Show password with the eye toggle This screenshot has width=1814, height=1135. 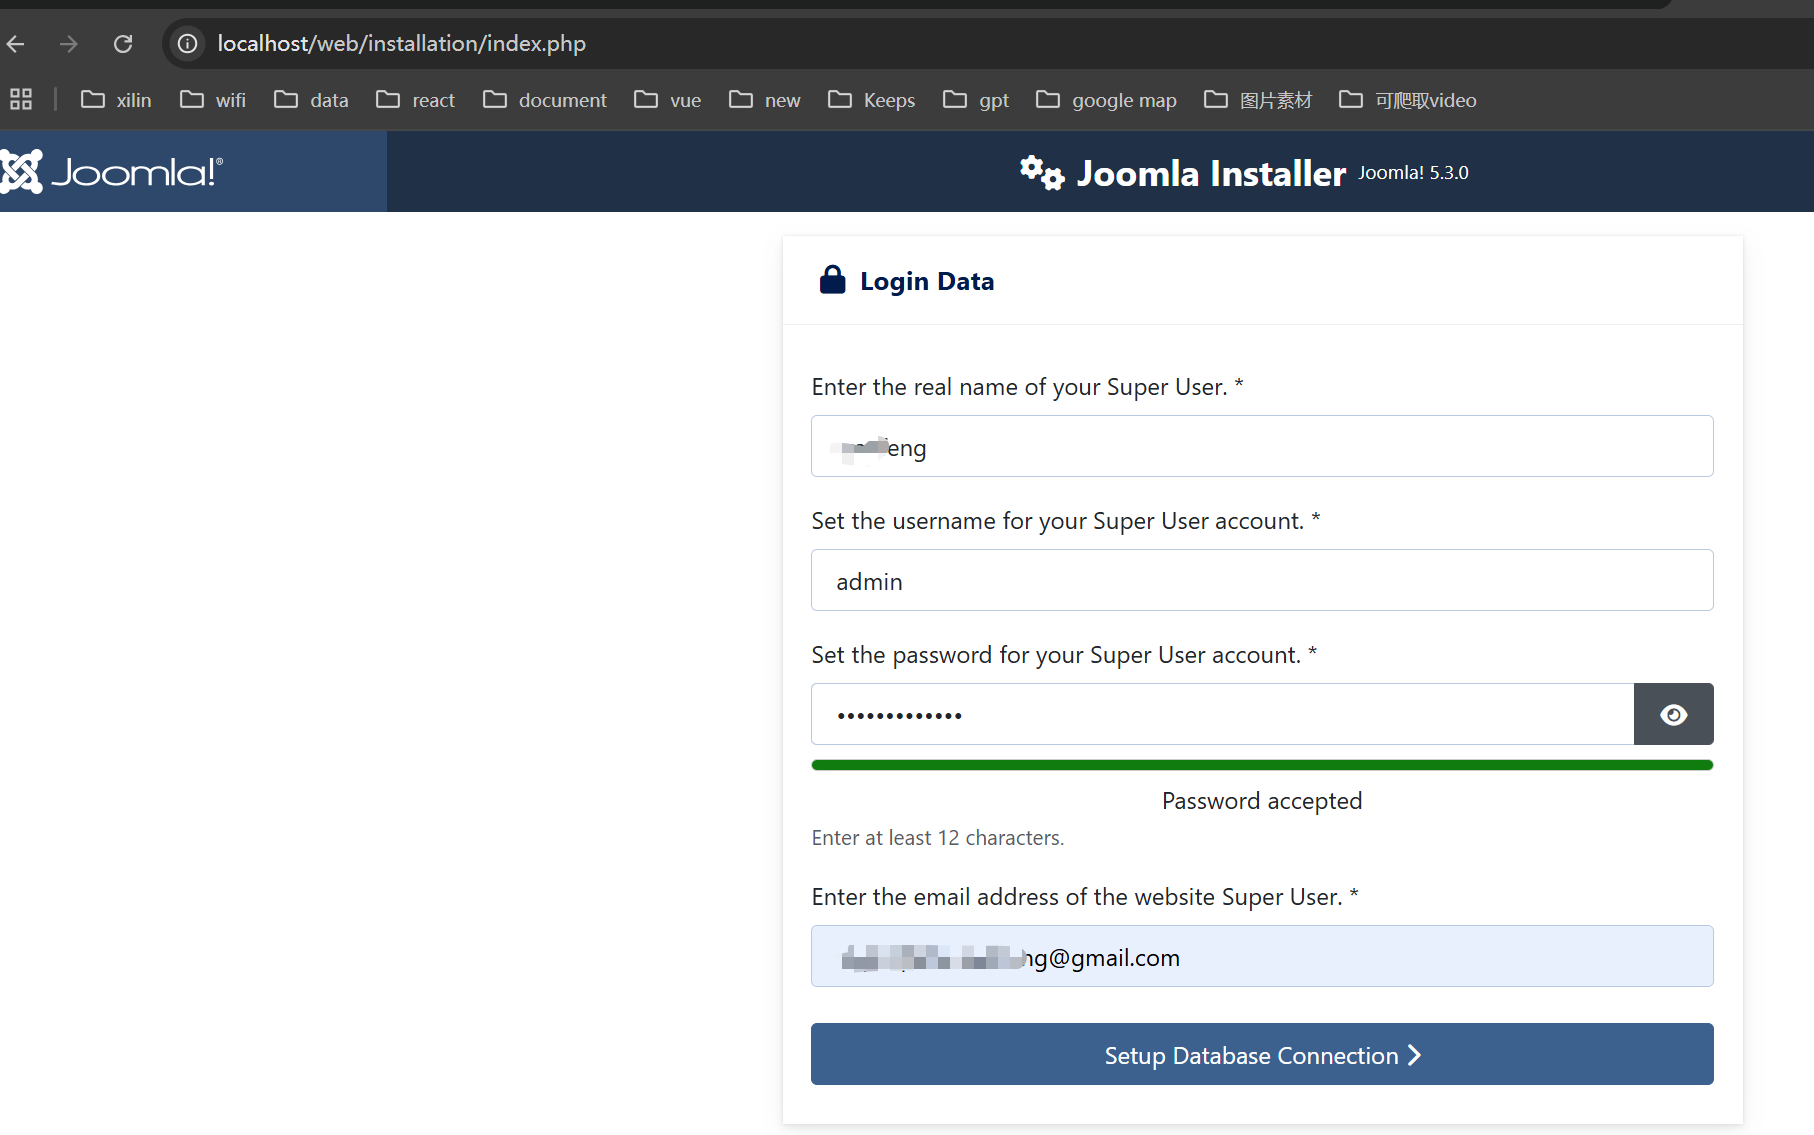[1674, 714]
